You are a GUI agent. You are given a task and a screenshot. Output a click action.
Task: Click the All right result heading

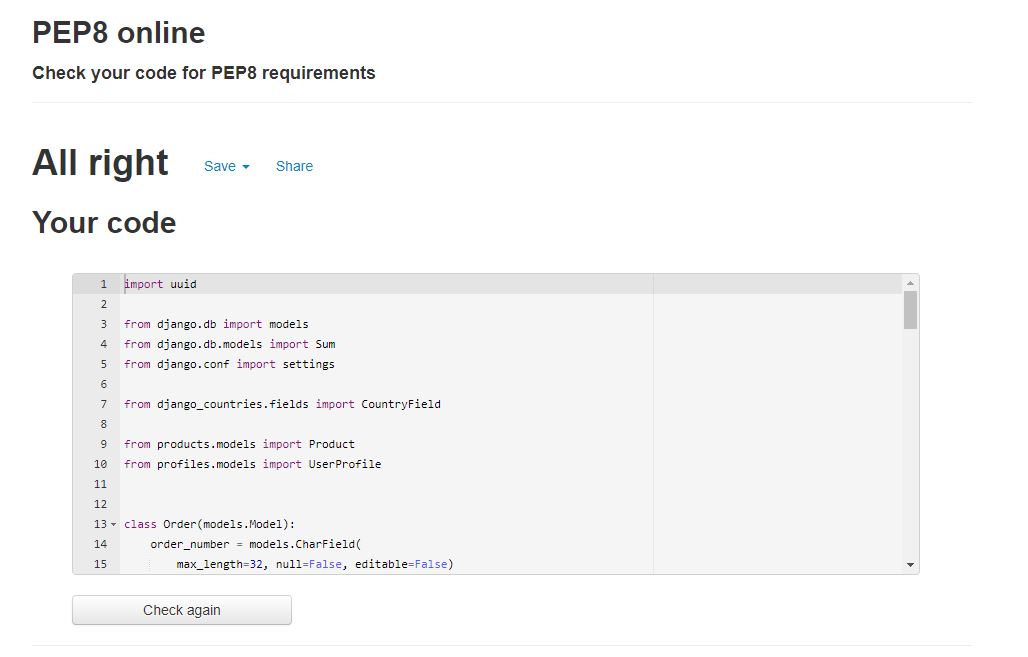tap(100, 162)
